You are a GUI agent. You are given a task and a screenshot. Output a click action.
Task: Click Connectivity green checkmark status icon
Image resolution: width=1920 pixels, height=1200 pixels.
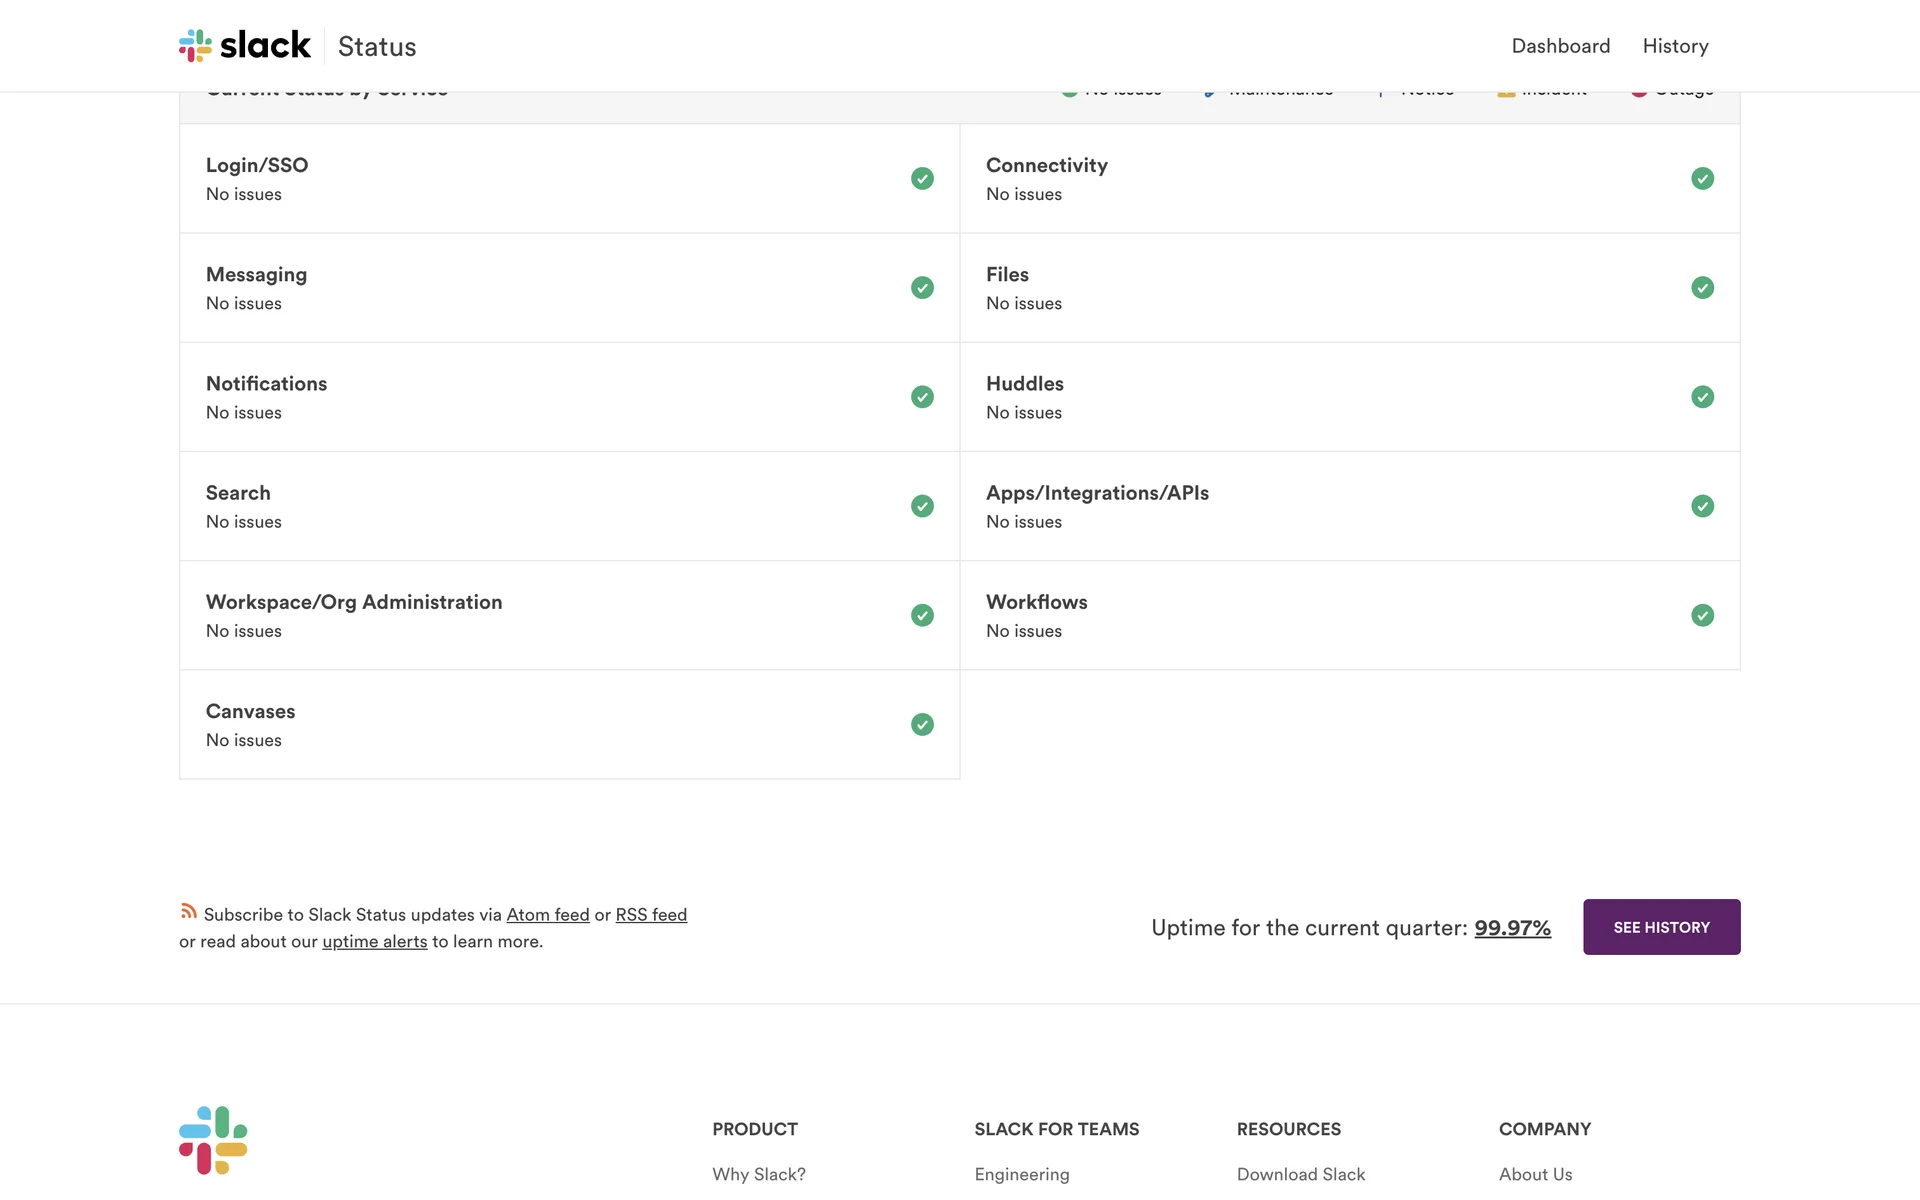tap(1702, 179)
